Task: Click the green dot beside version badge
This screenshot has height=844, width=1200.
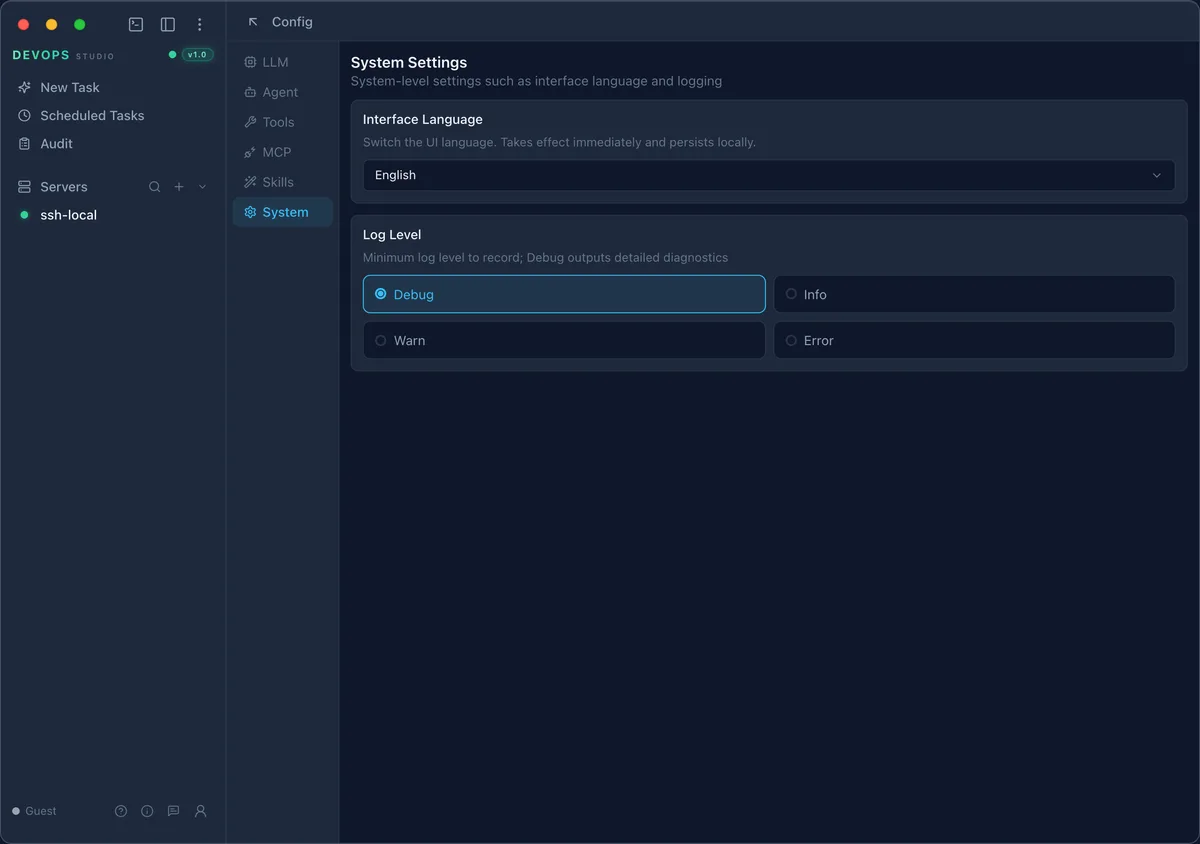Action: tap(172, 55)
